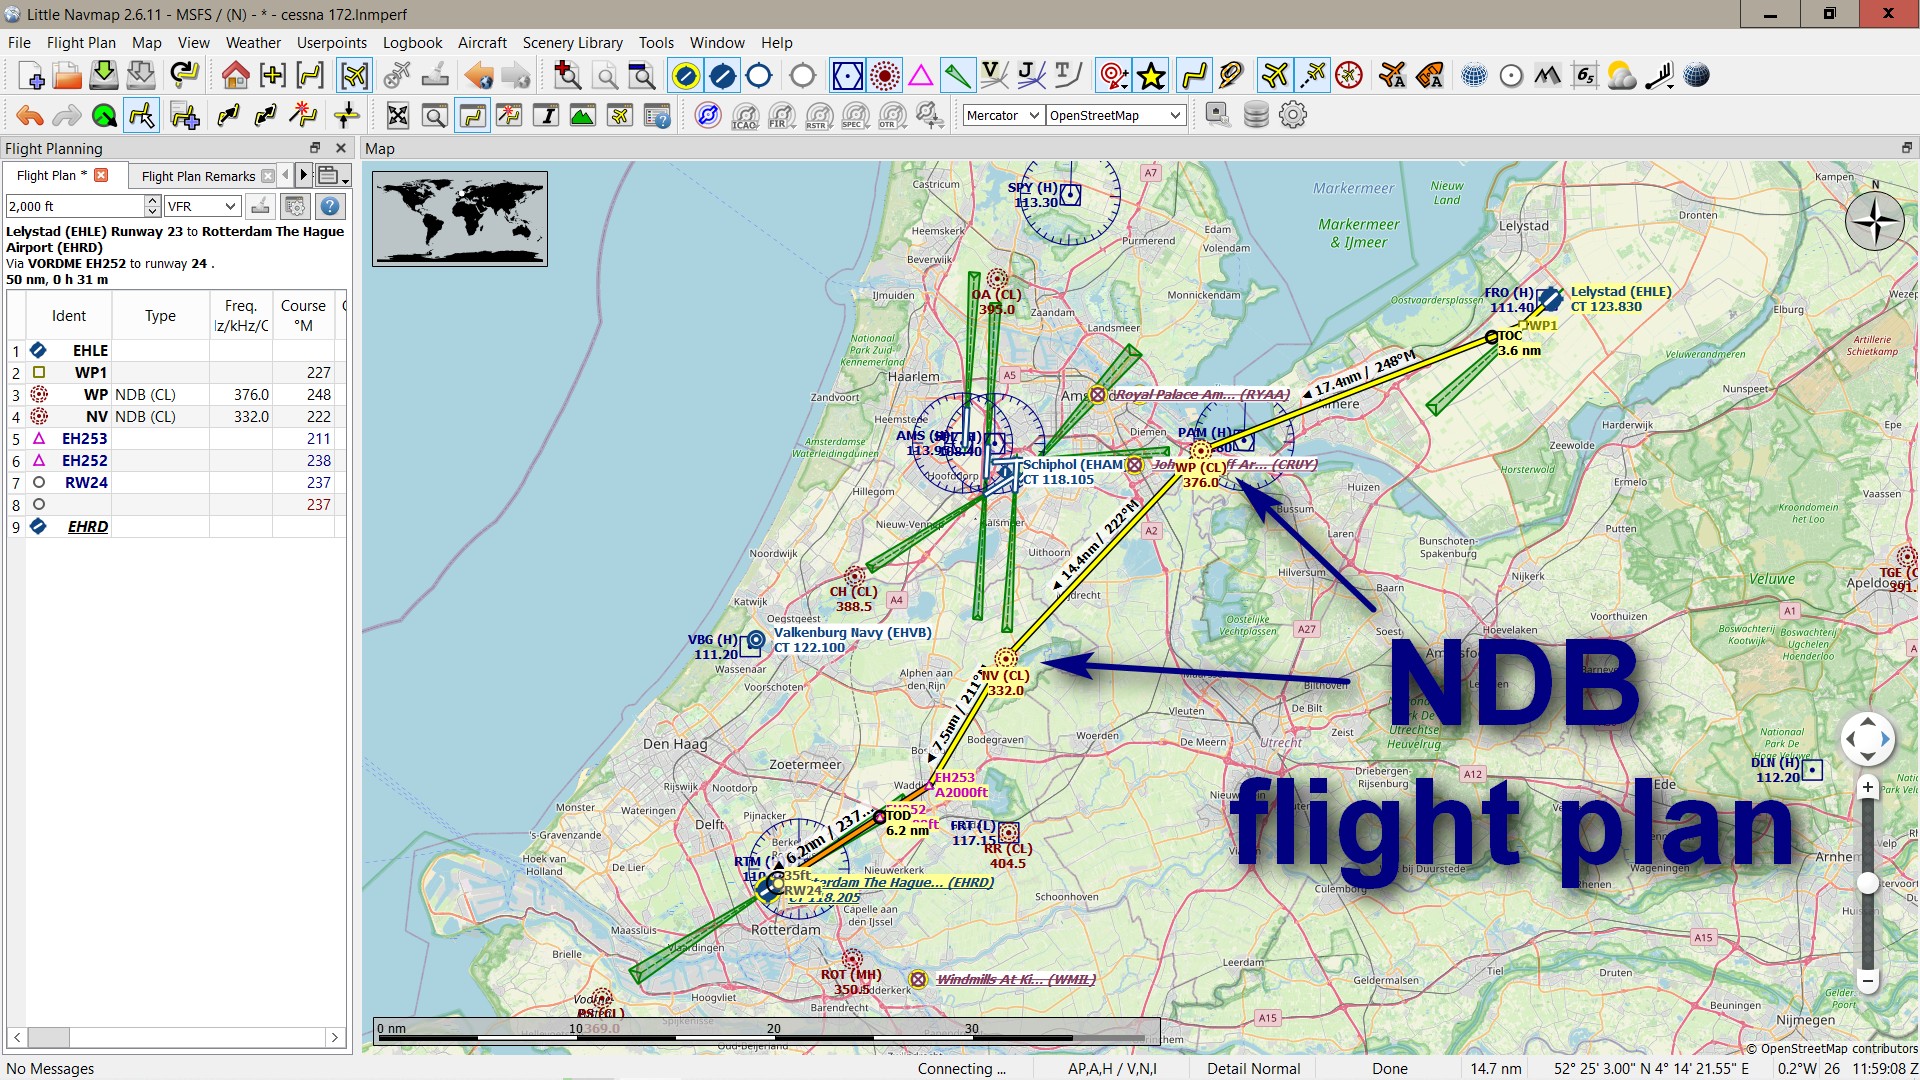The height and width of the screenshot is (1080, 1920).
Task: Click the elevation profile mountain icon
Action: [x=582, y=116]
